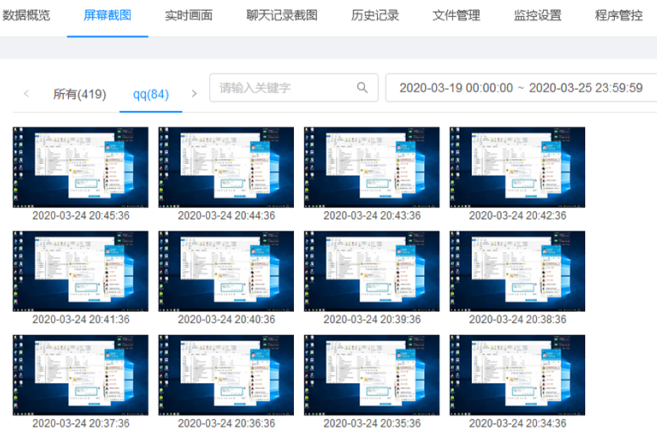This screenshot has height=445, width=657.
Task: Open the date range picker
Action: [x=521, y=88]
